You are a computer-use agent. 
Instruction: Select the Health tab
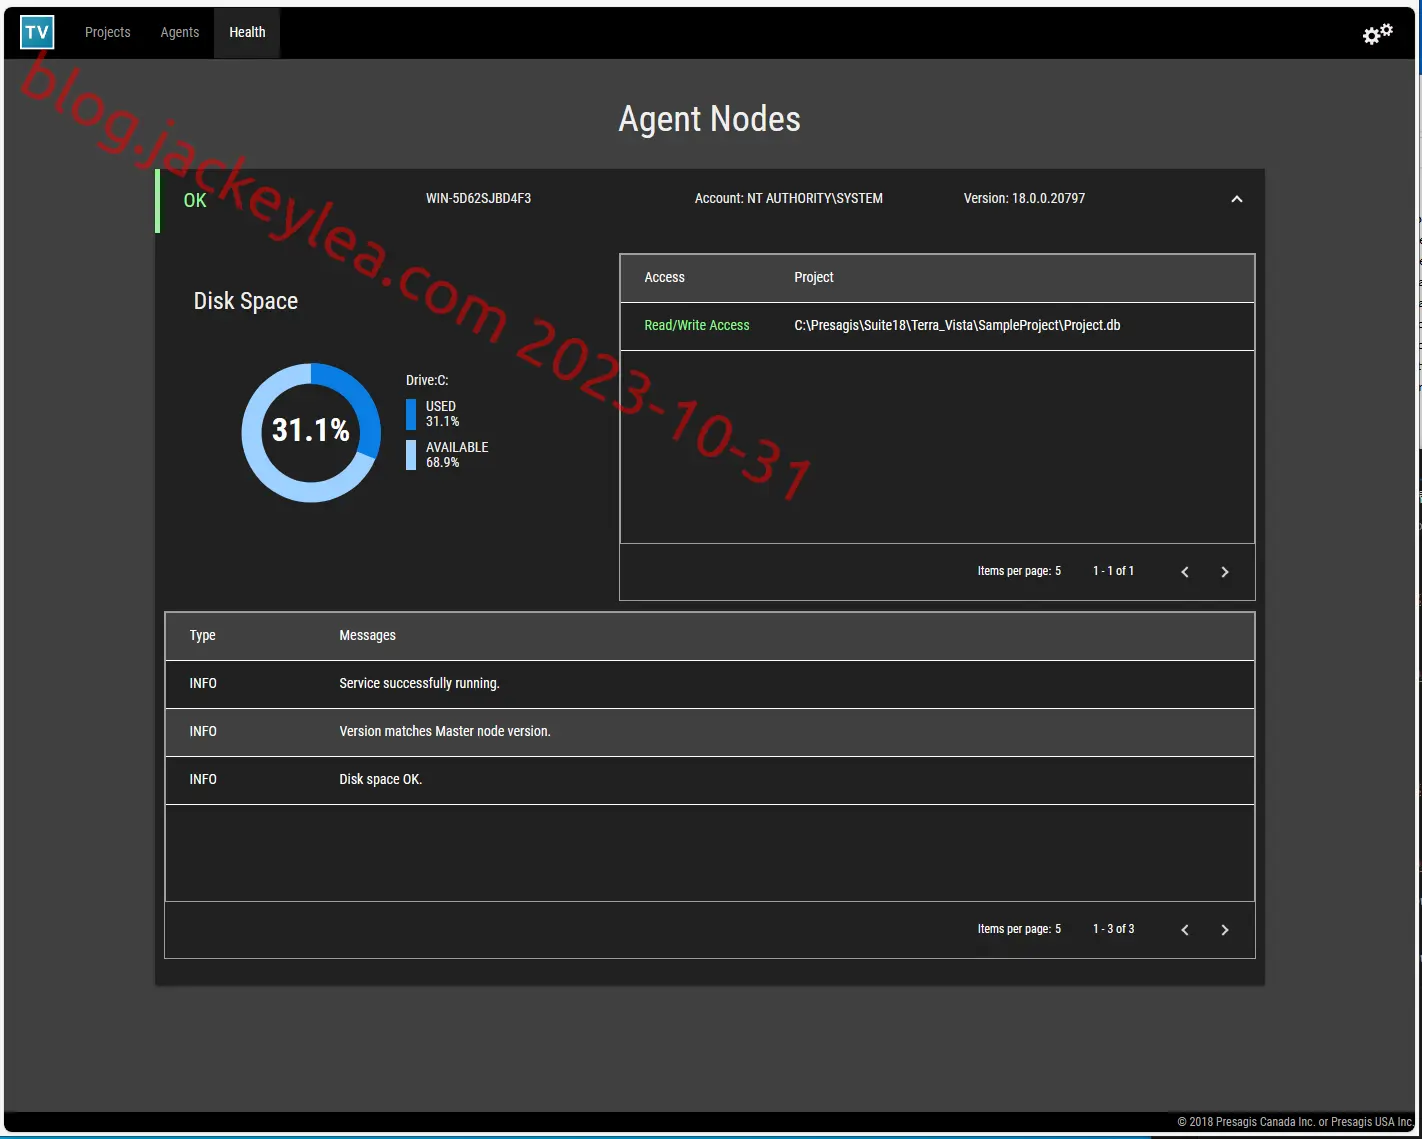[247, 32]
